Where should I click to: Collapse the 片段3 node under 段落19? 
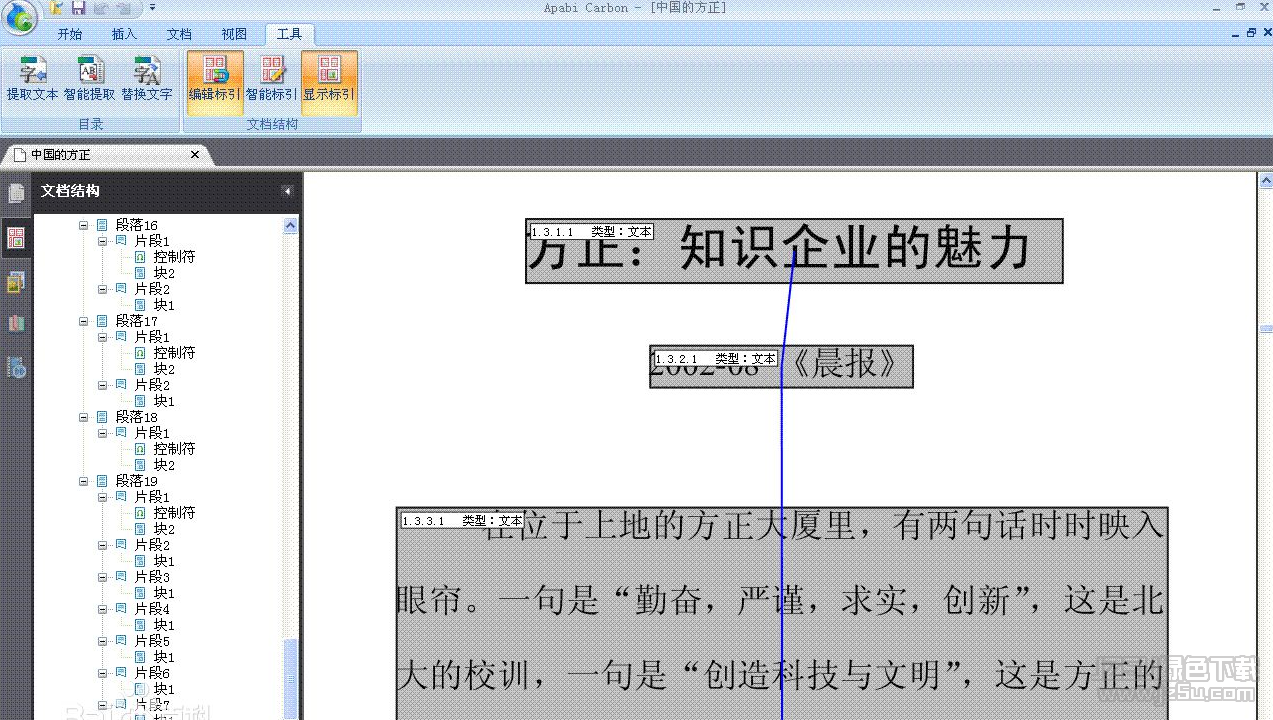click(x=103, y=577)
